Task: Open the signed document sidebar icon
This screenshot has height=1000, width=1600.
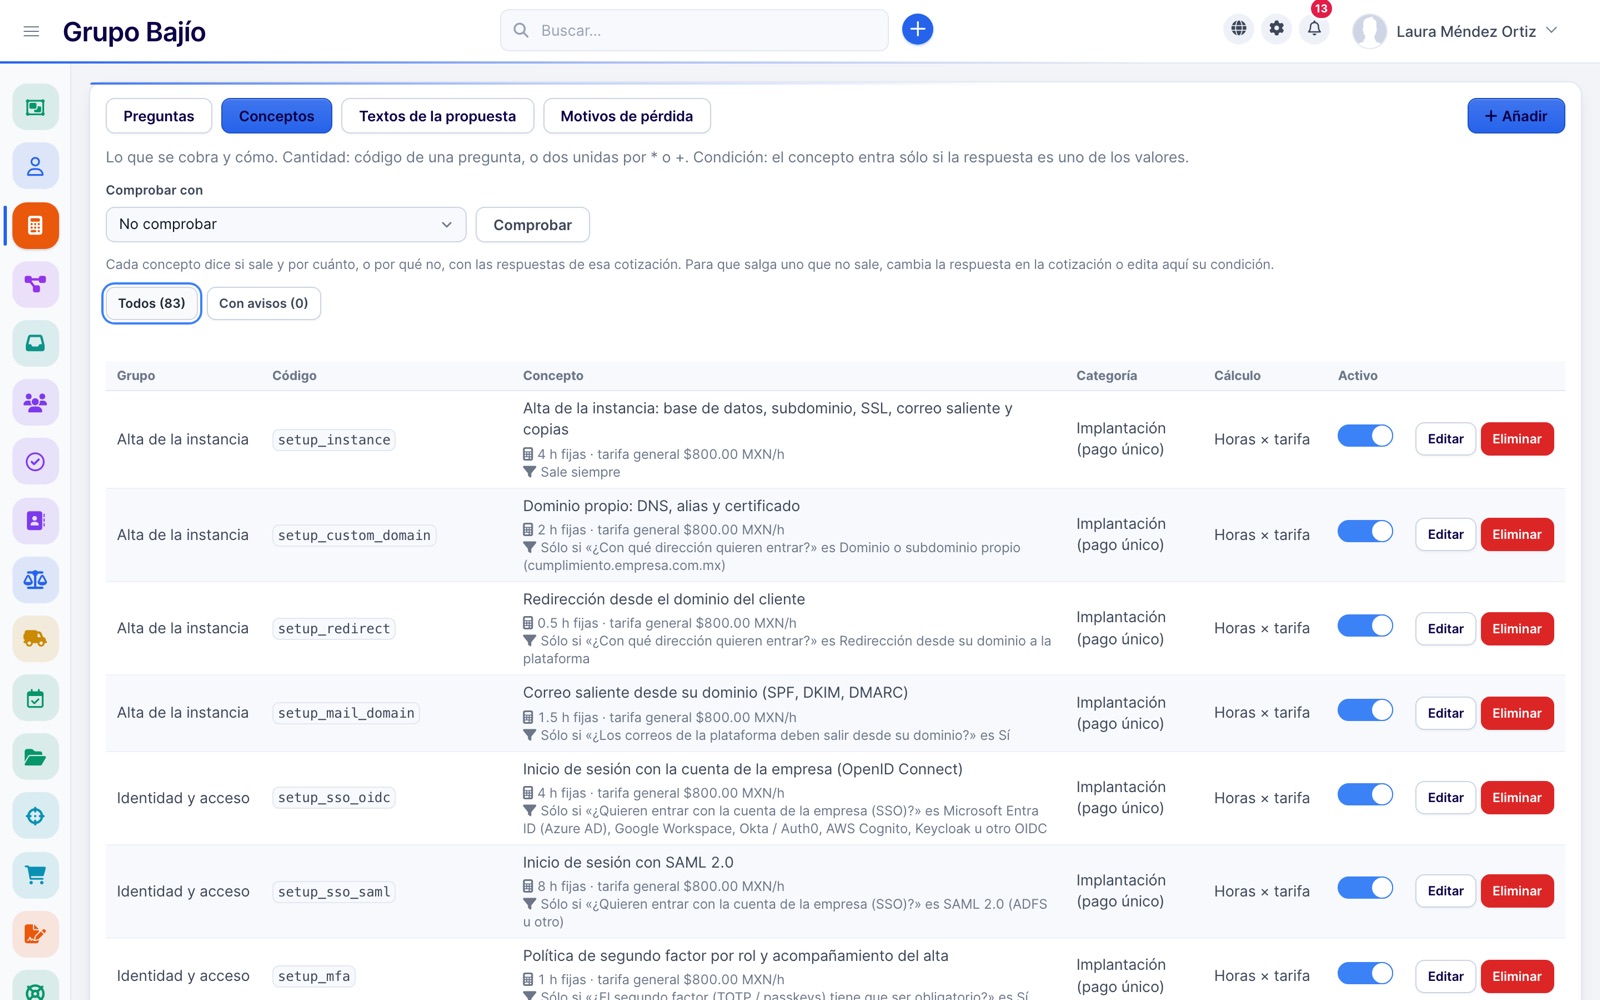Action: coord(35,934)
